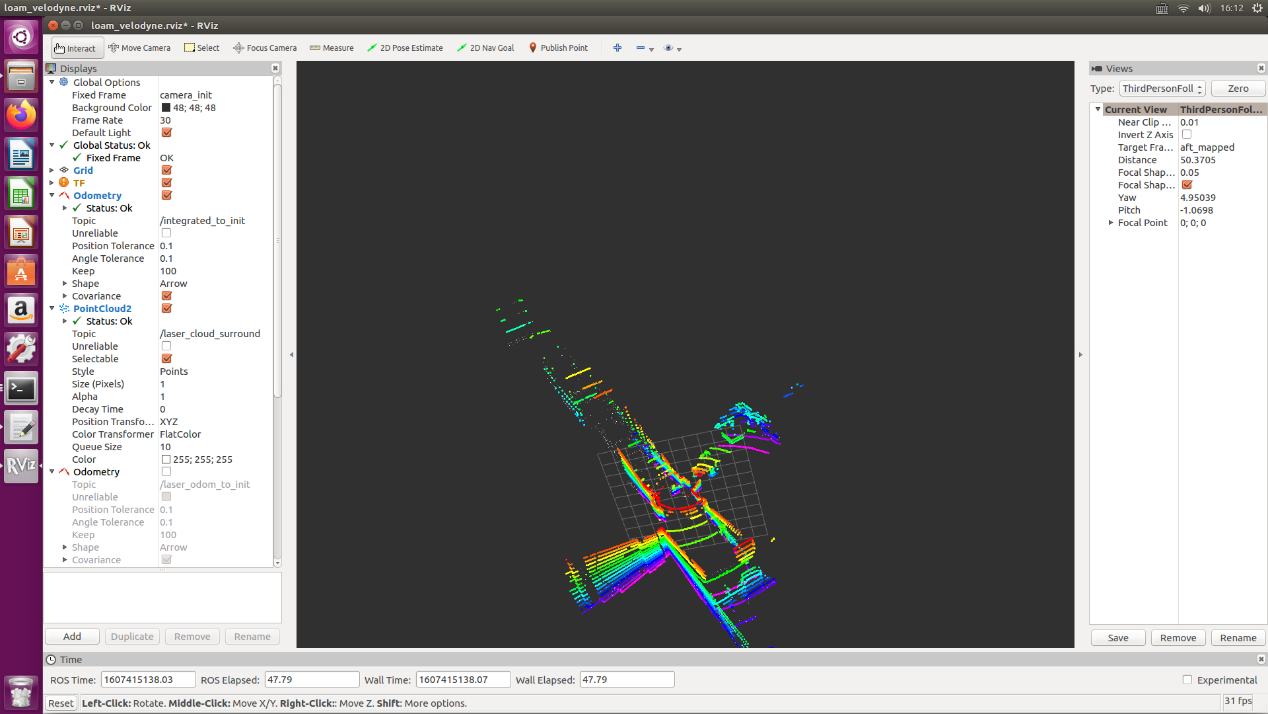Open the Trash in the dock
1268x714 pixels.
21,691
